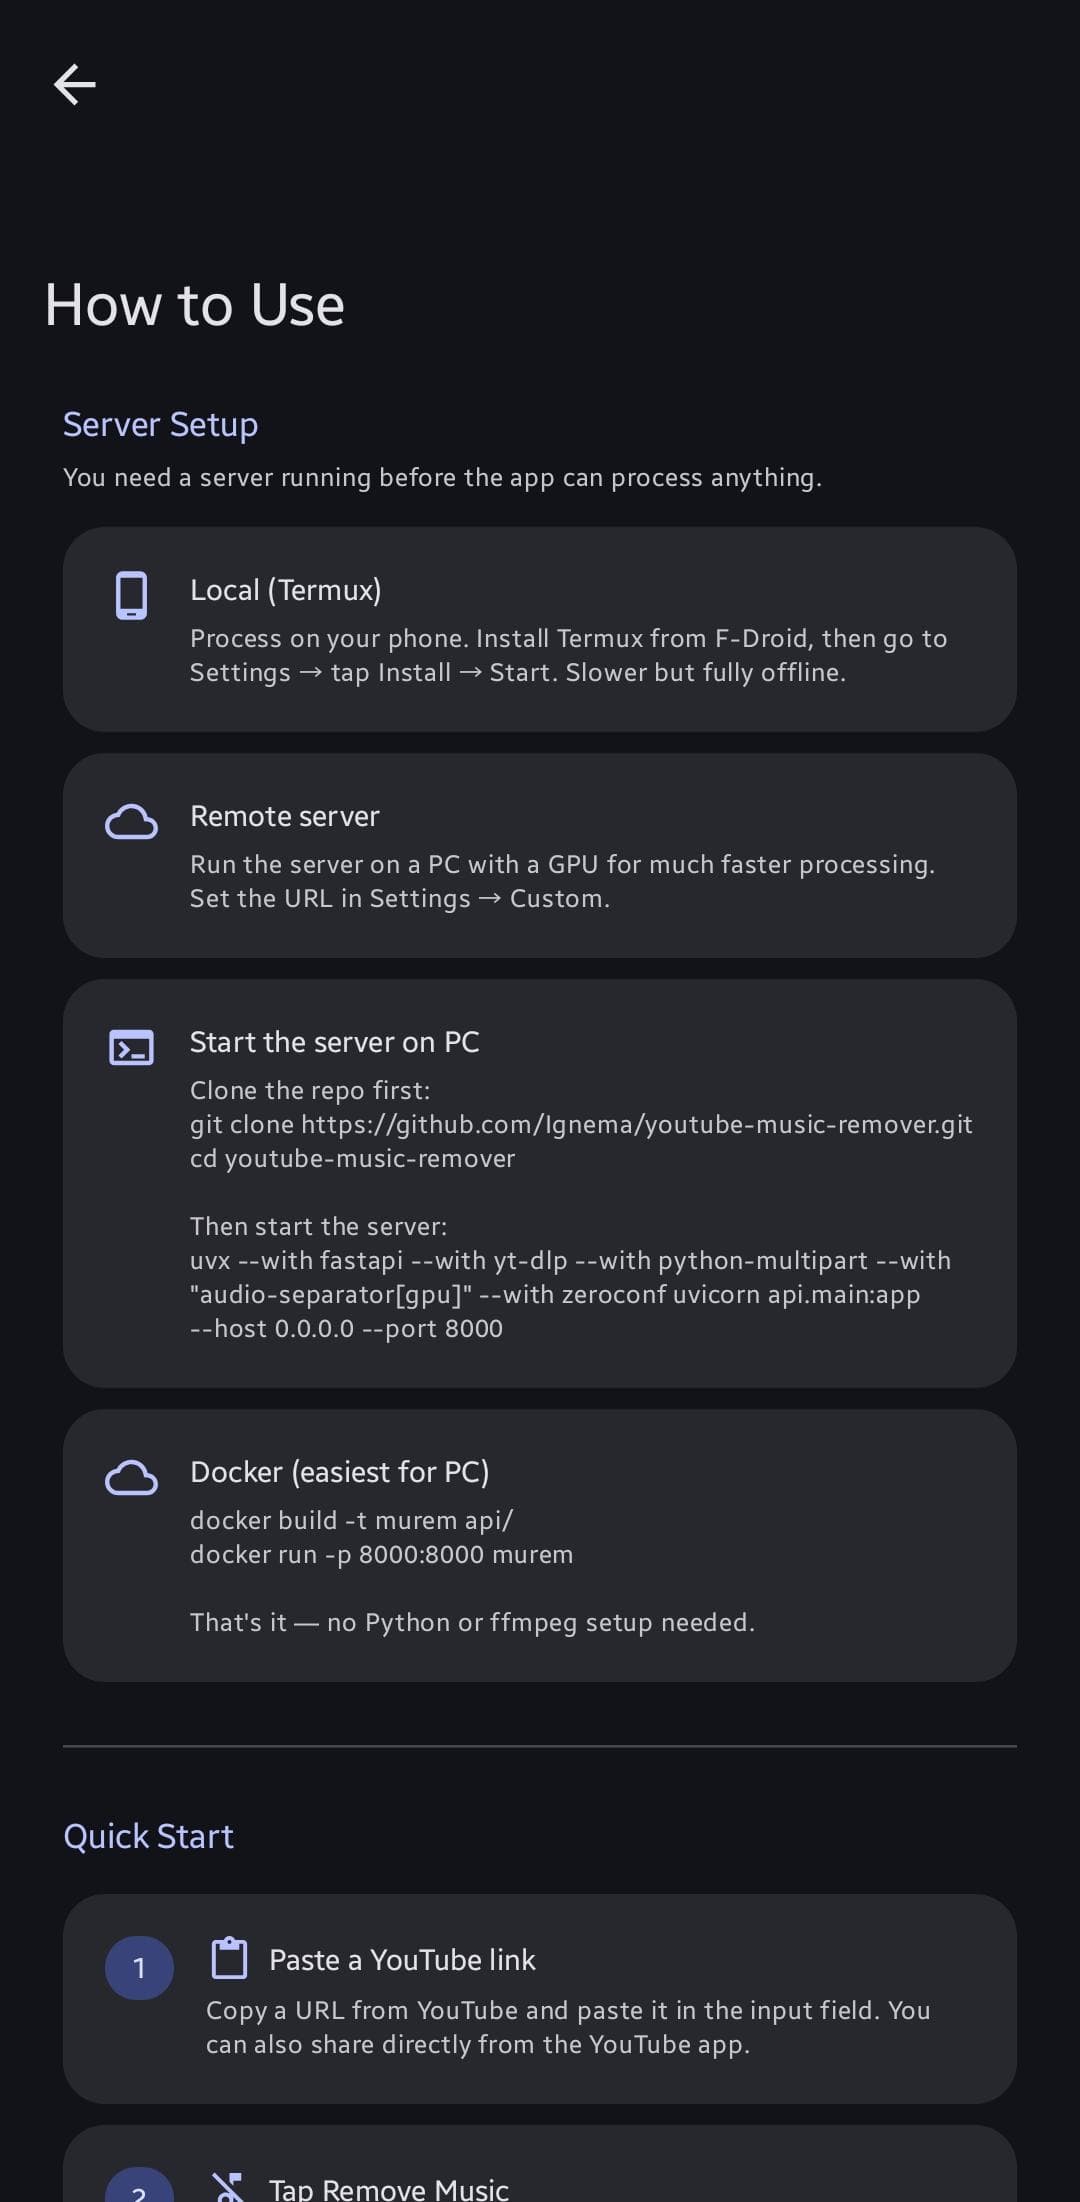This screenshot has height=2202, width=1080.
Task: Tap the music-off icon beside Remove Music
Action: pyautogui.click(x=229, y=2187)
